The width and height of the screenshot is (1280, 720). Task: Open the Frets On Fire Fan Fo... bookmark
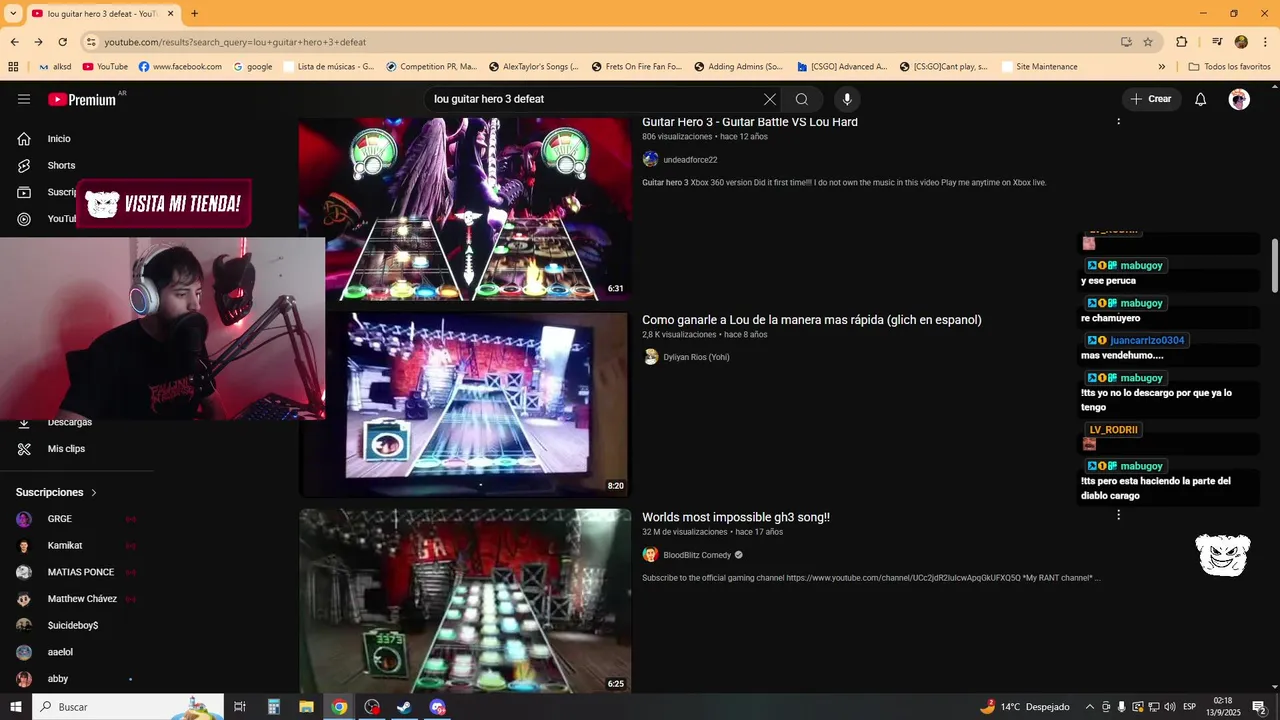tap(636, 67)
